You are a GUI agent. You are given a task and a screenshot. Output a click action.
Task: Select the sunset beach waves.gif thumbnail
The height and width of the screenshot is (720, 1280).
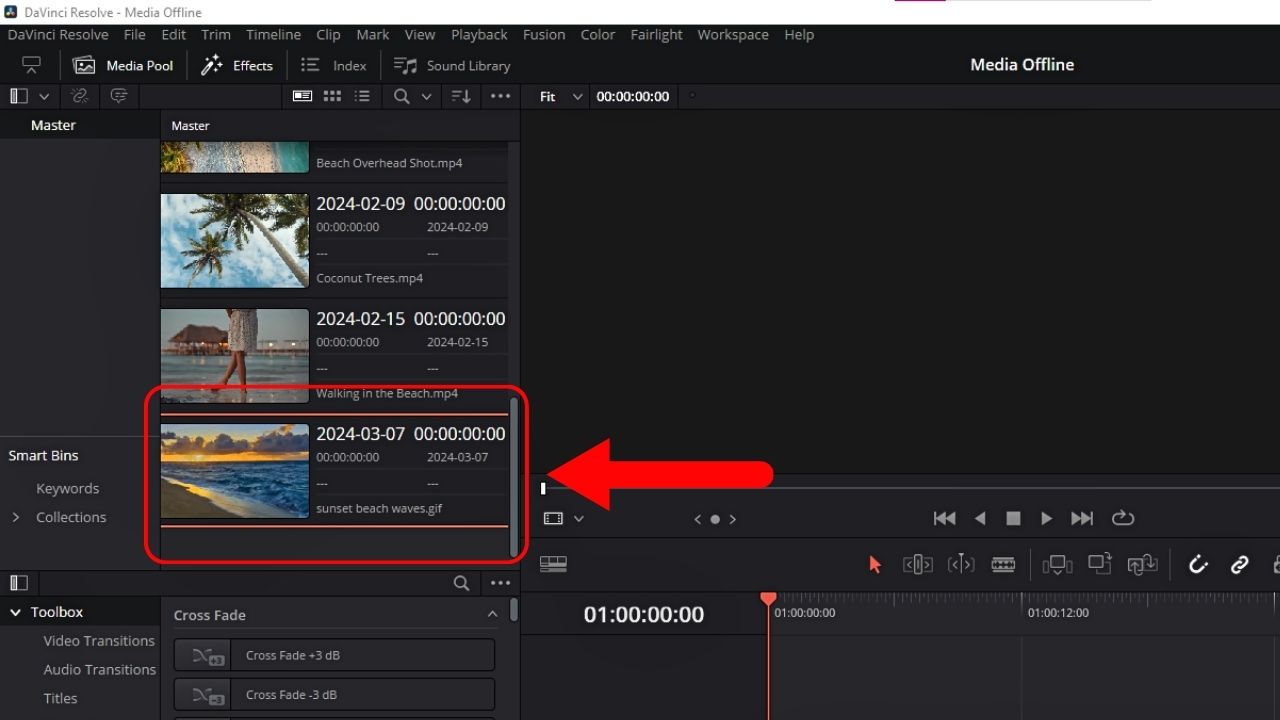234,471
